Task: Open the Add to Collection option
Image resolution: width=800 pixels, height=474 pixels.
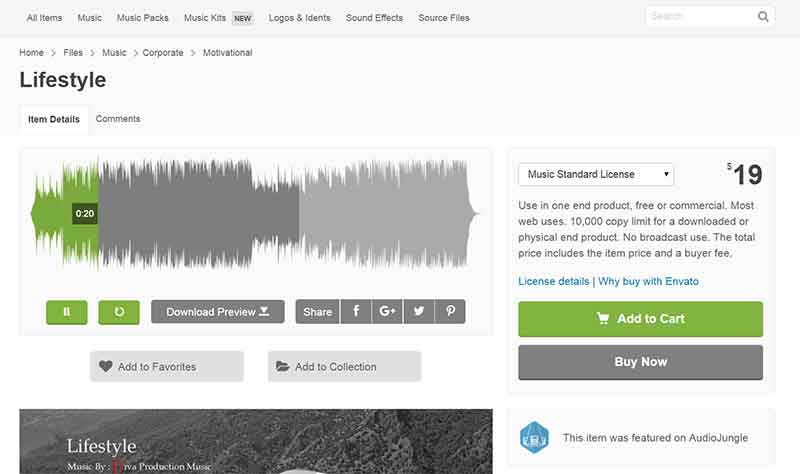Action: coord(345,367)
